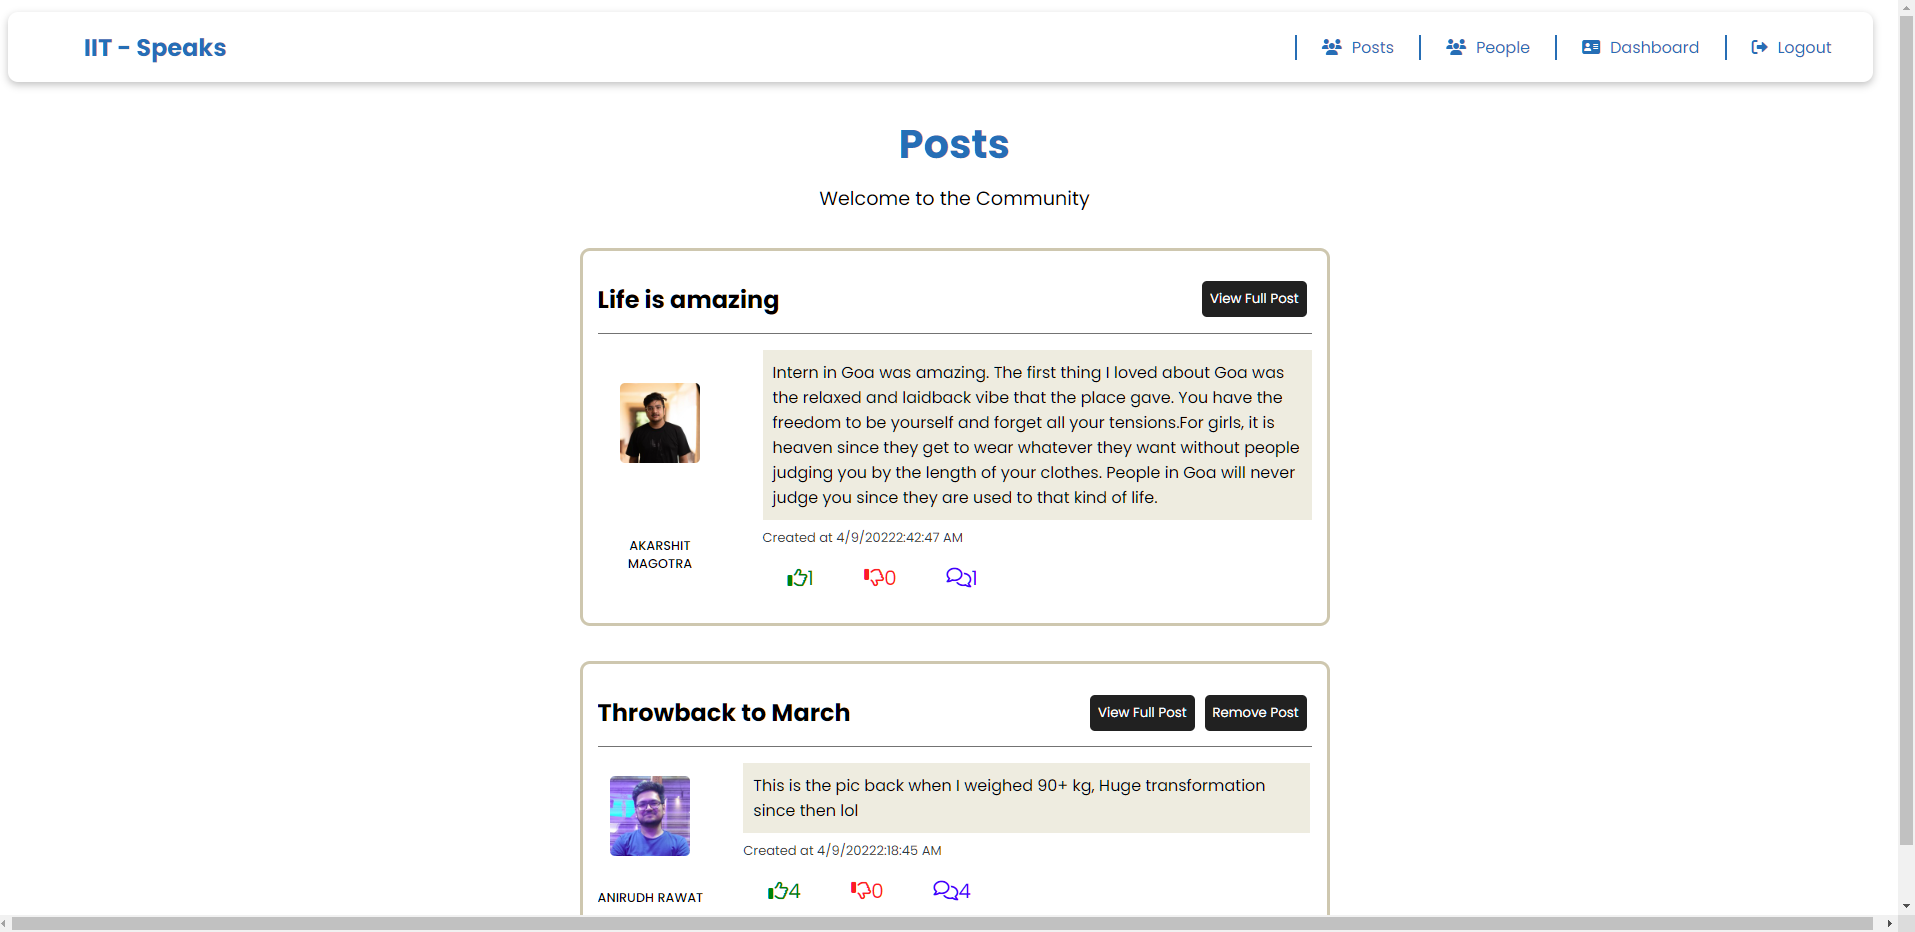This screenshot has width=1915, height=932.
Task: Open the Dashboard page
Action: point(1654,47)
